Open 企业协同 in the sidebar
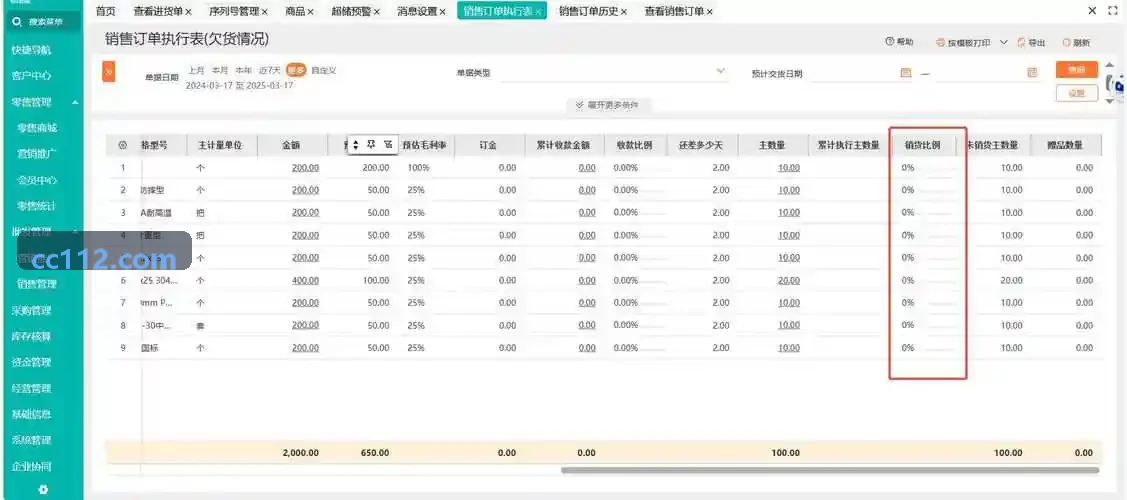This screenshot has height=500, width=1127. 32,466
